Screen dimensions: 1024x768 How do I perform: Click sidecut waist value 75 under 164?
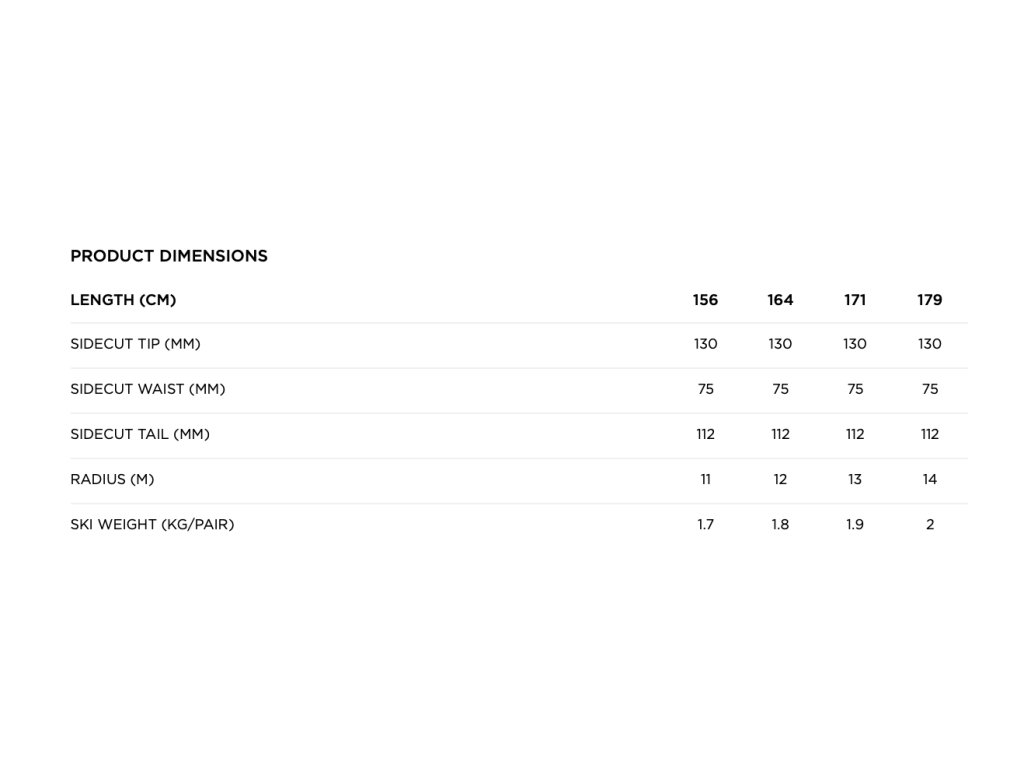click(780, 389)
